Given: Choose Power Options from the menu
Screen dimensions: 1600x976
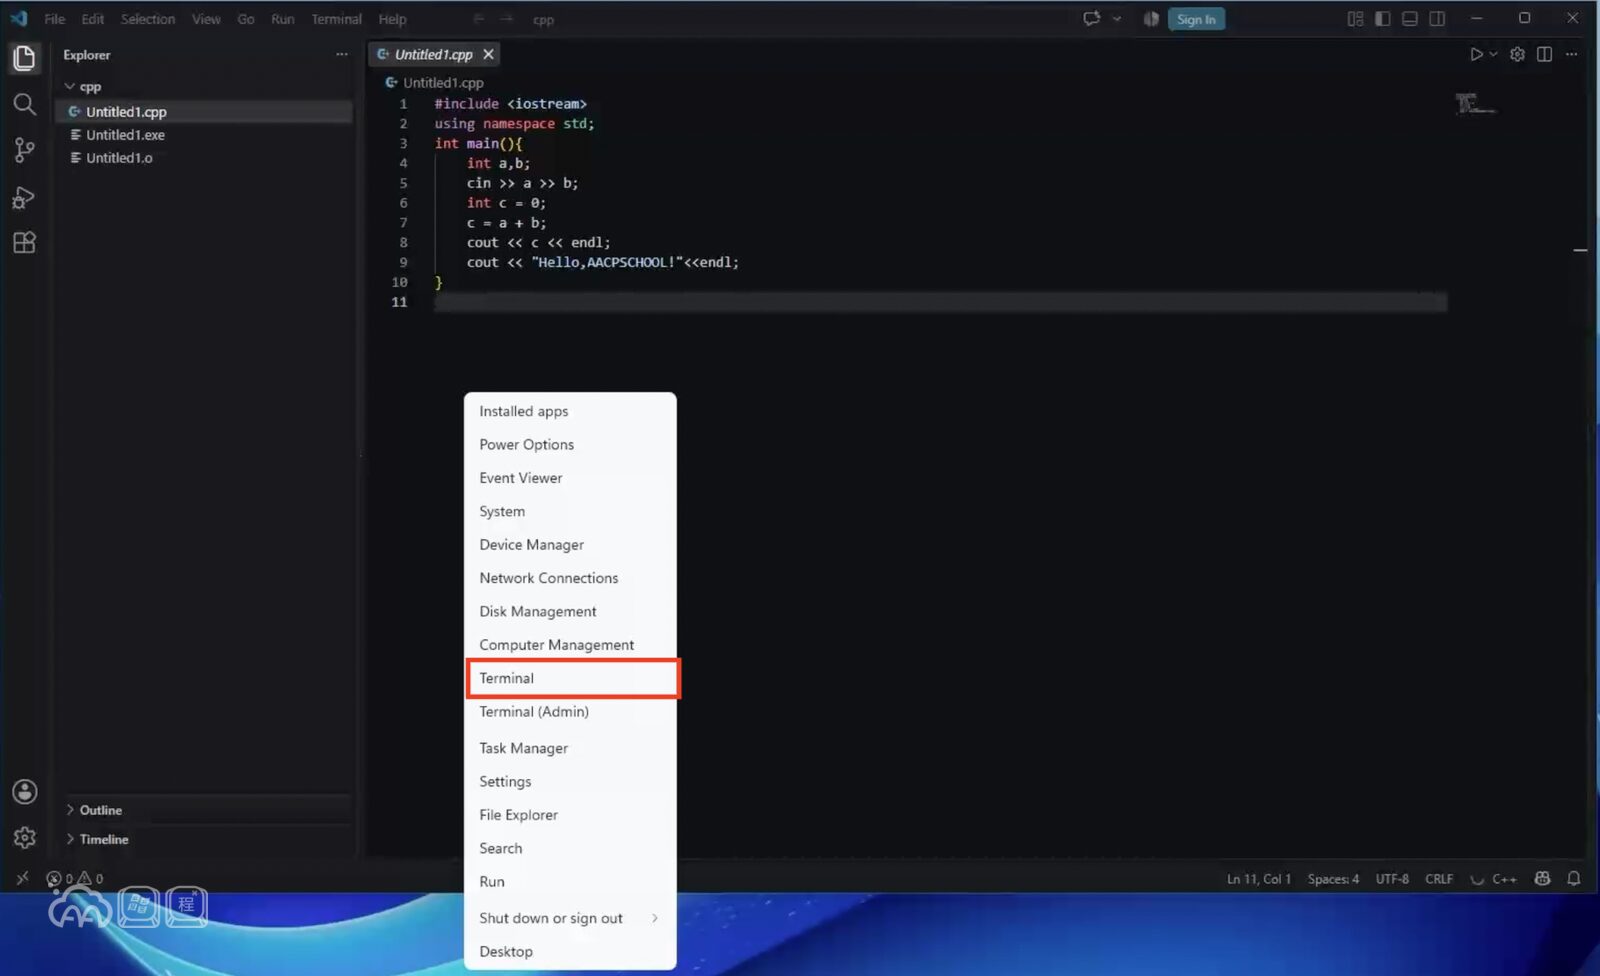Looking at the screenshot, I should 570,444.
